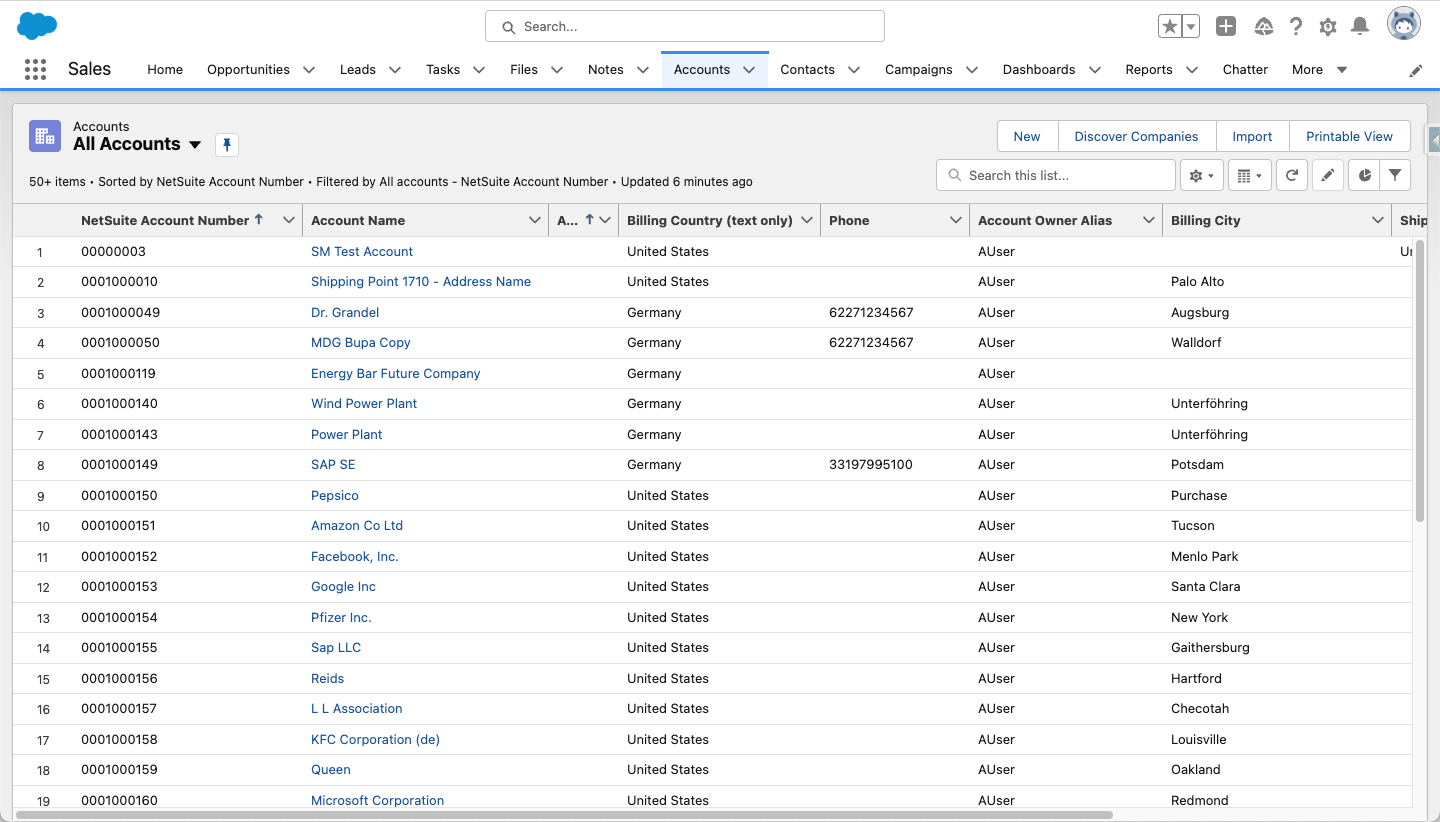The width and height of the screenshot is (1440, 822).
Task: Open the More navigation menu
Action: (x=1320, y=69)
